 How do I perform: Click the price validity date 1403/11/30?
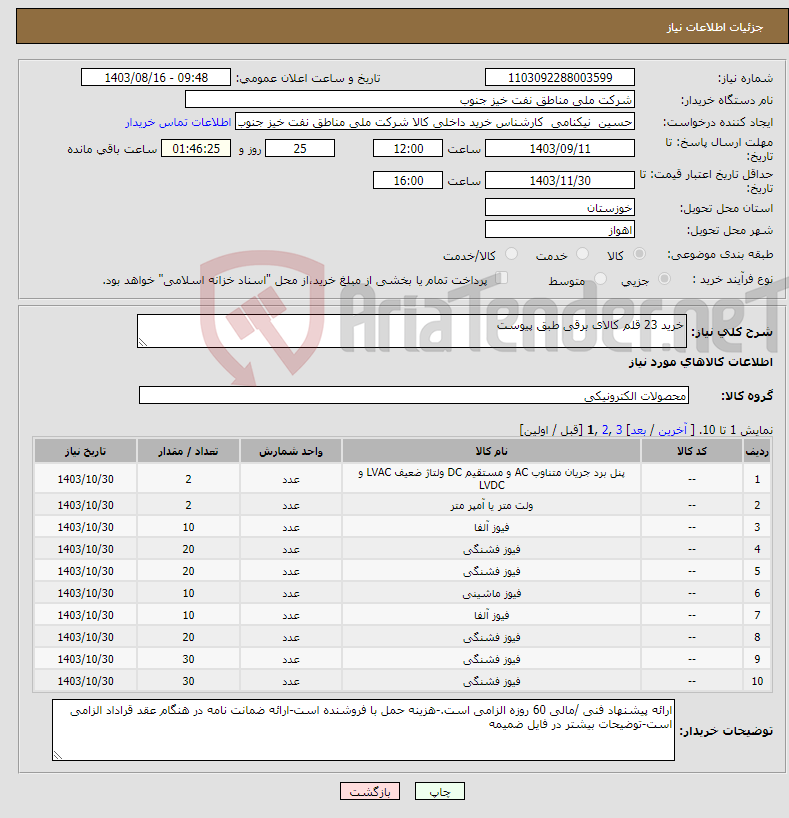[x=559, y=180]
